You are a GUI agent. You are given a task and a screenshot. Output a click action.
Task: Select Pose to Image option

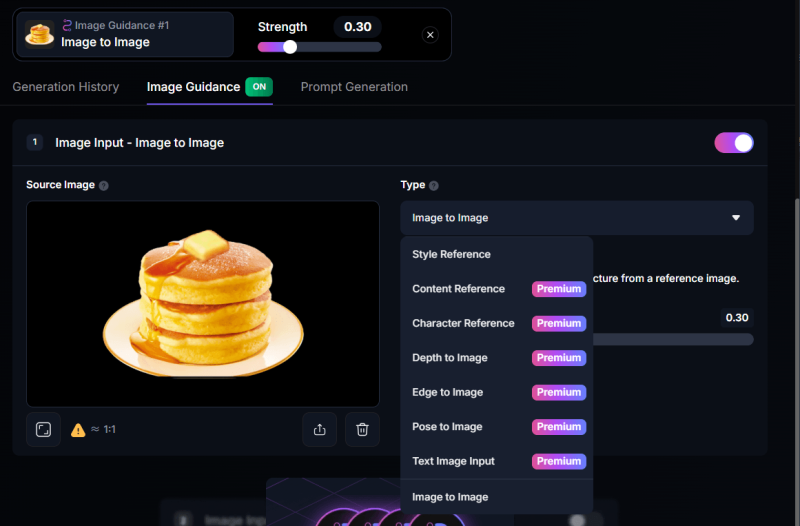click(x=447, y=427)
